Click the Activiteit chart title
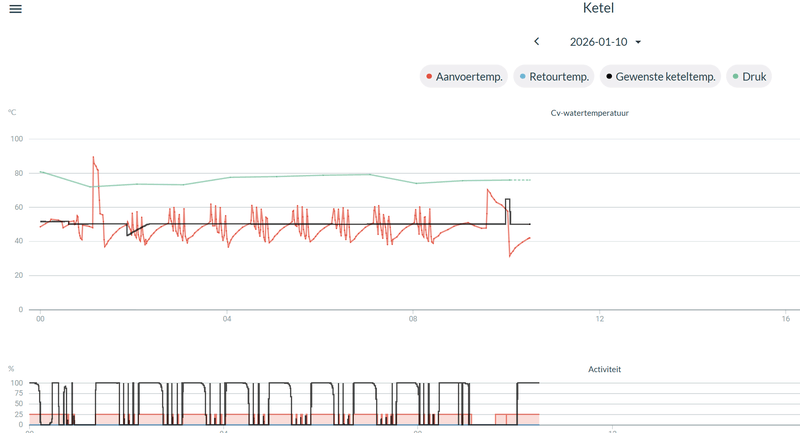The image size is (800, 433). [605, 369]
